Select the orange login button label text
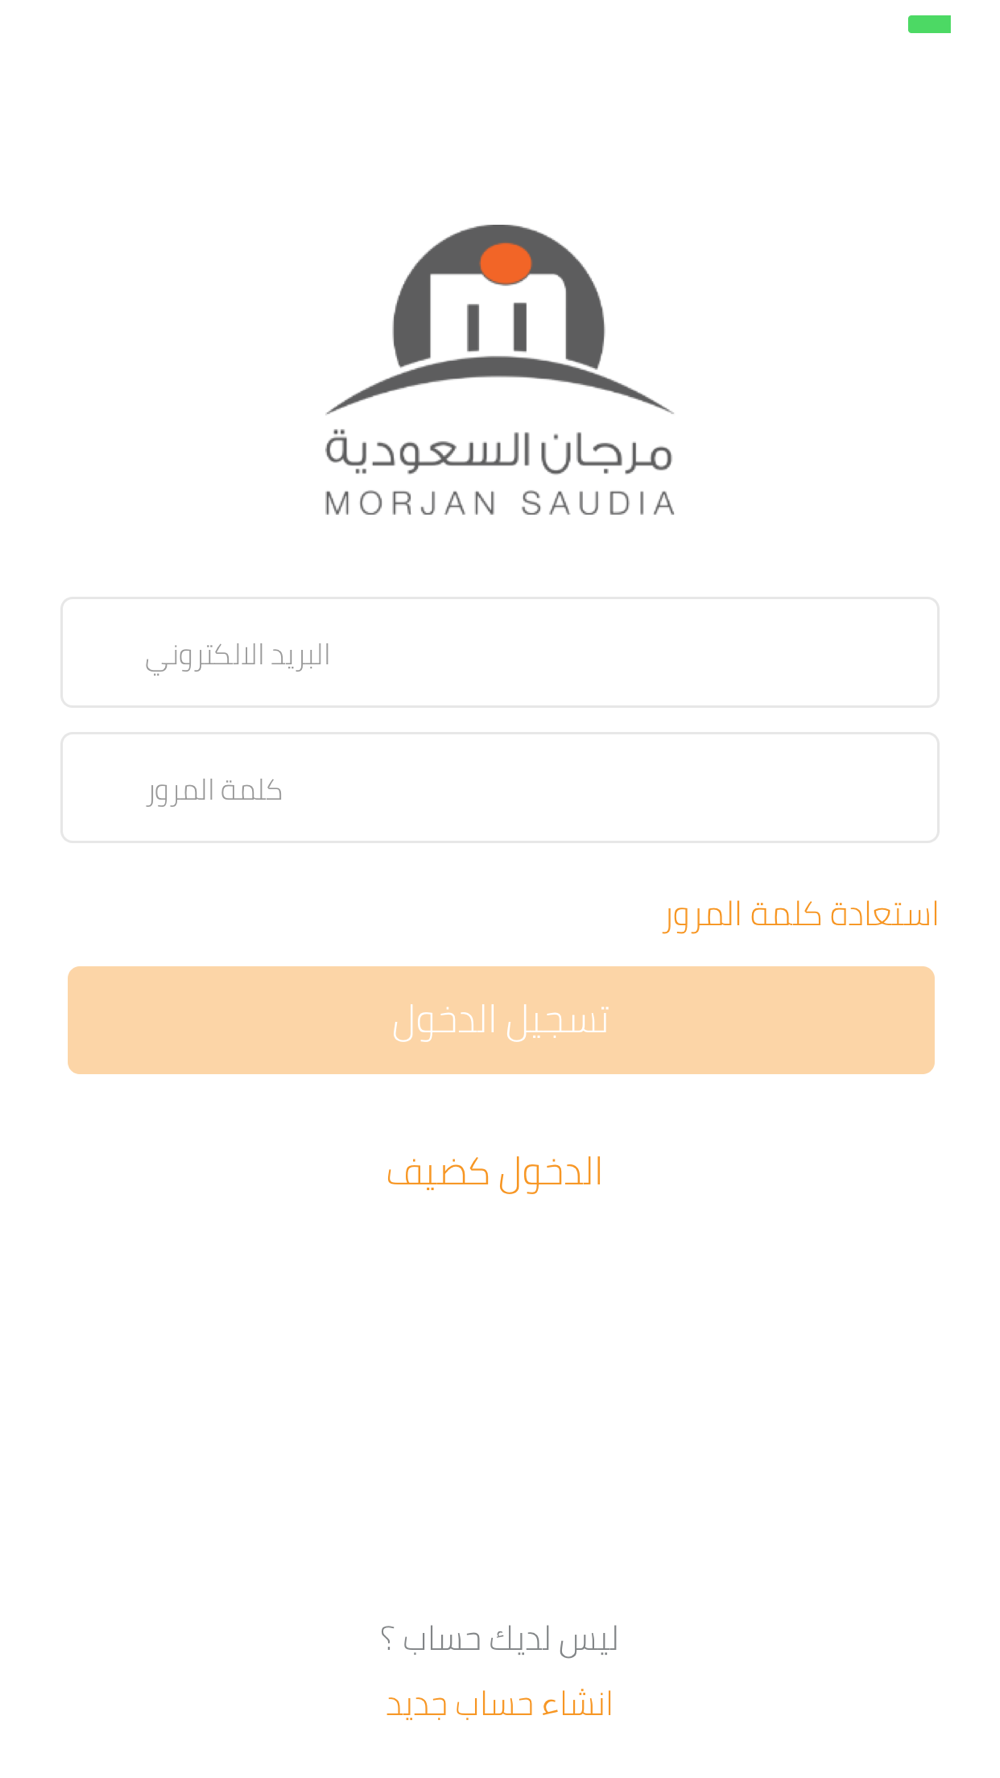The width and height of the screenshot is (1000, 1778). tap(500, 1021)
